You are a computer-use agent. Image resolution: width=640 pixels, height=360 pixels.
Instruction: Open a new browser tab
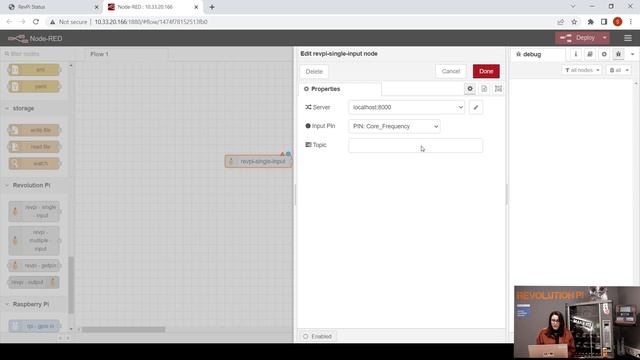212,7
